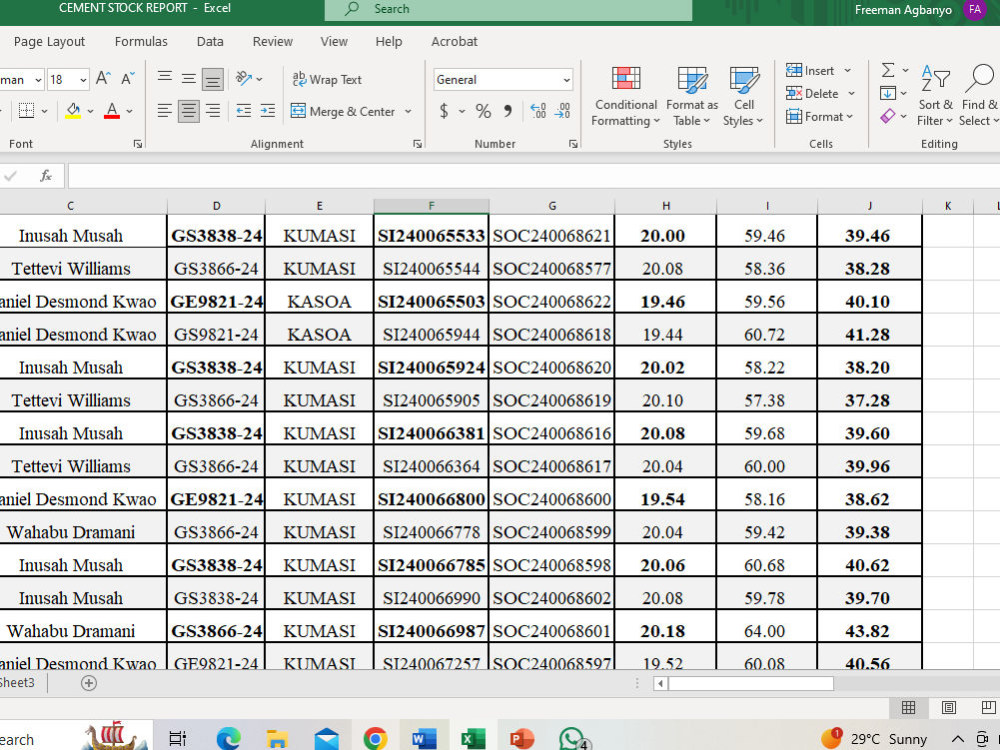Viewport: 1000px width, 750px height.
Task: Open the Formulas tab
Action: click(141, 41)
